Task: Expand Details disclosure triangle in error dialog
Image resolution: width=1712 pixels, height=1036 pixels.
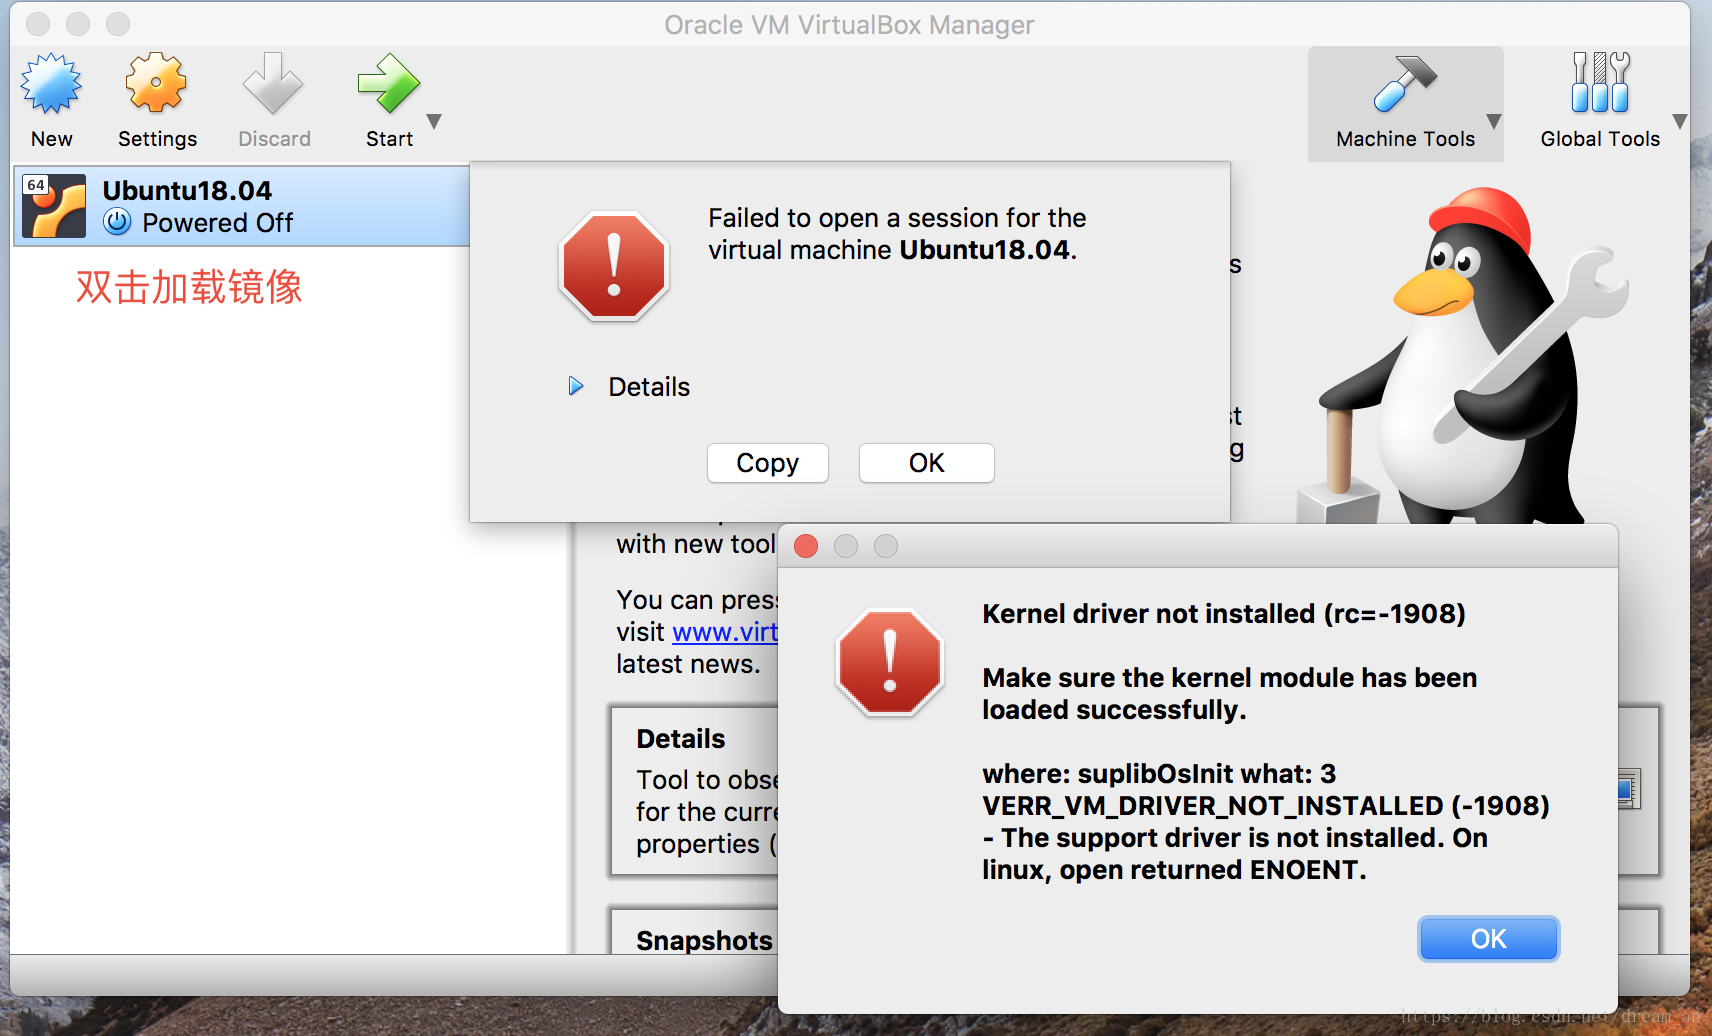Action: (x=576, y=386)
